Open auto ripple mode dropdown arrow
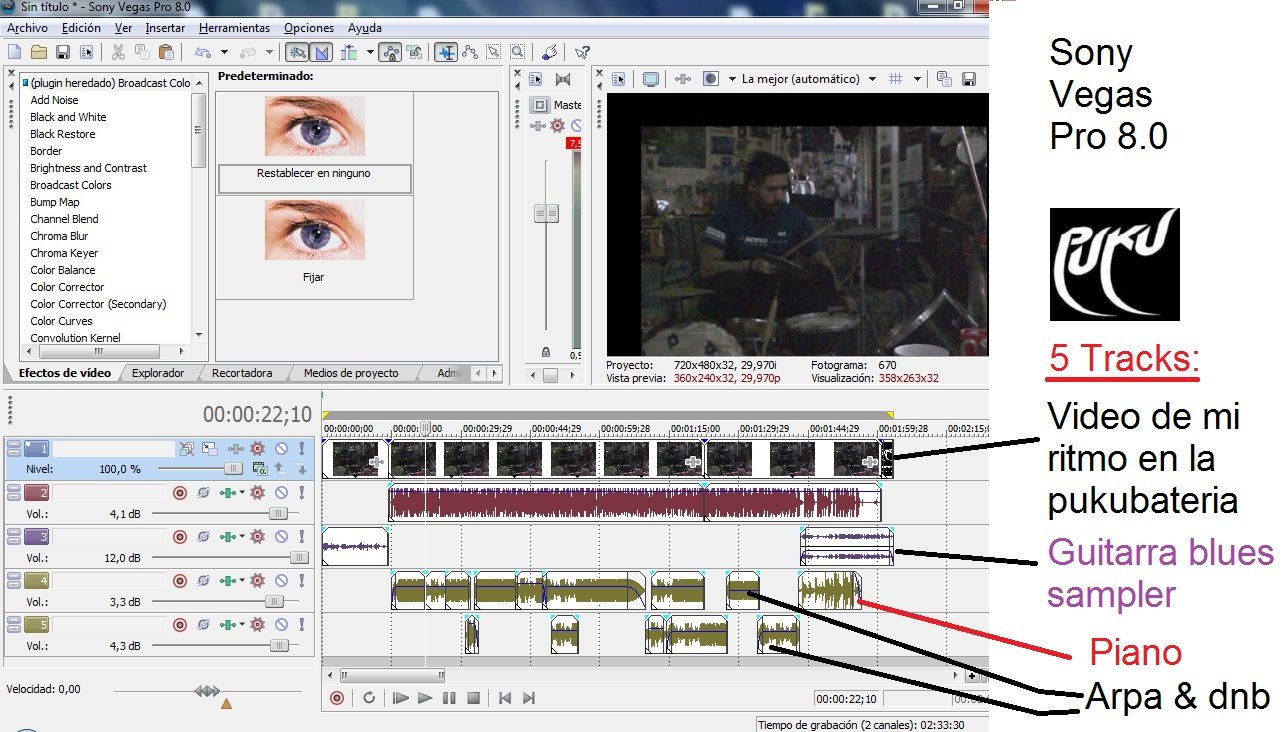This screenshot has height=732, width=1286. 370,52
